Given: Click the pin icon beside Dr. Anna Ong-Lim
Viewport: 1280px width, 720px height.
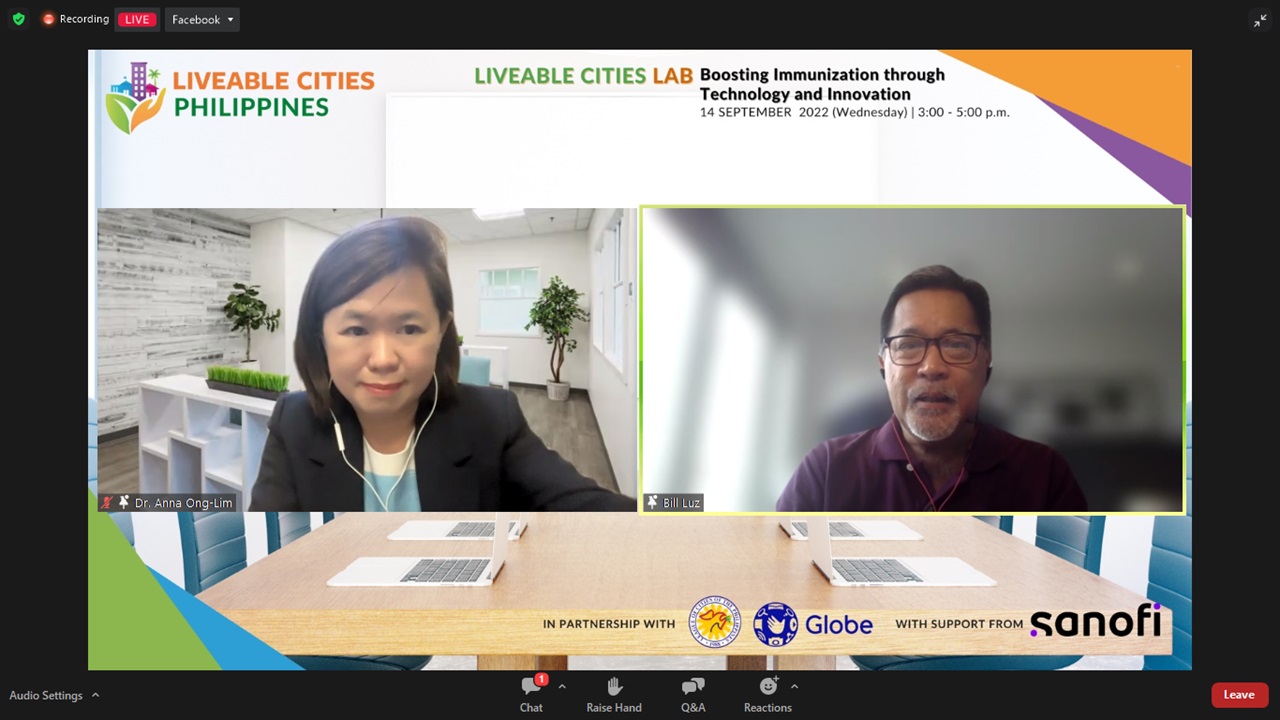Looking at the screenshot, I should pos(124,503).
